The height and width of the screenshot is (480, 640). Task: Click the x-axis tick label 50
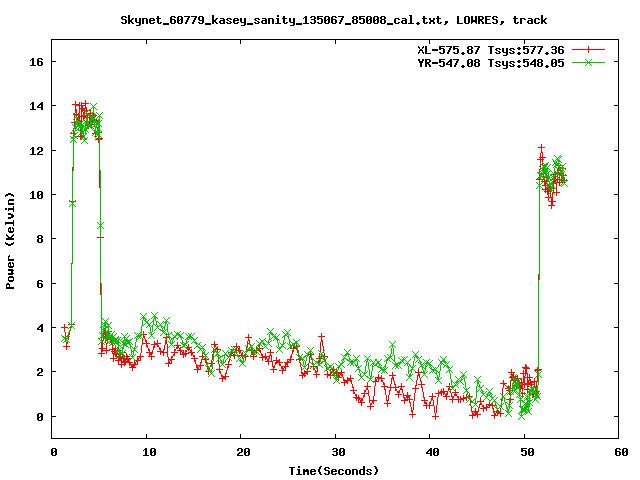tap(527, 452)
